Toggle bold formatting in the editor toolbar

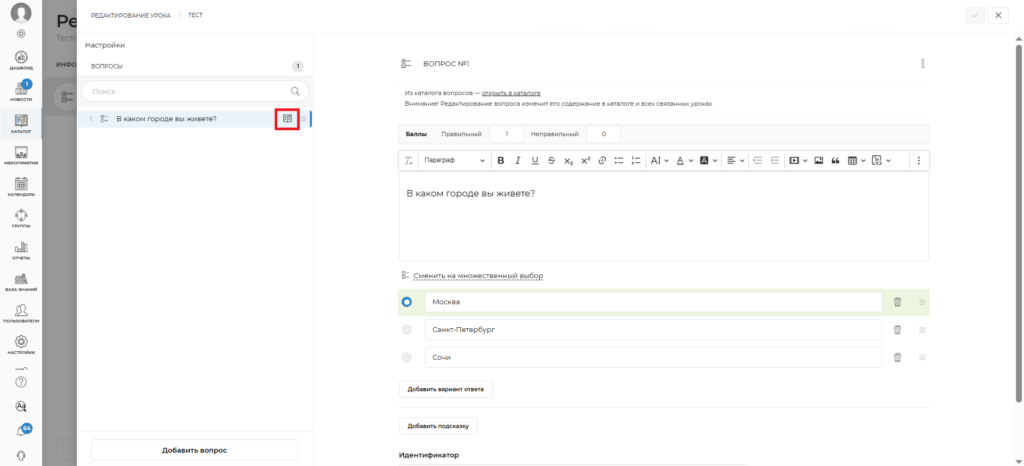pos(501,160)
